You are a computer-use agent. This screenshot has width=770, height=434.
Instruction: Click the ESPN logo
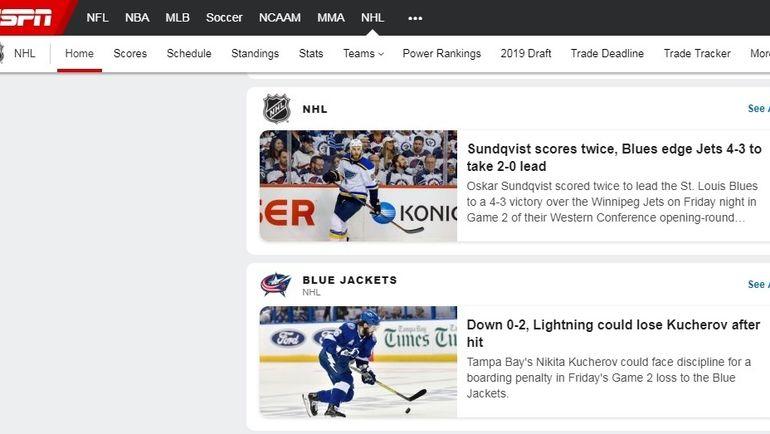(28, 17)
